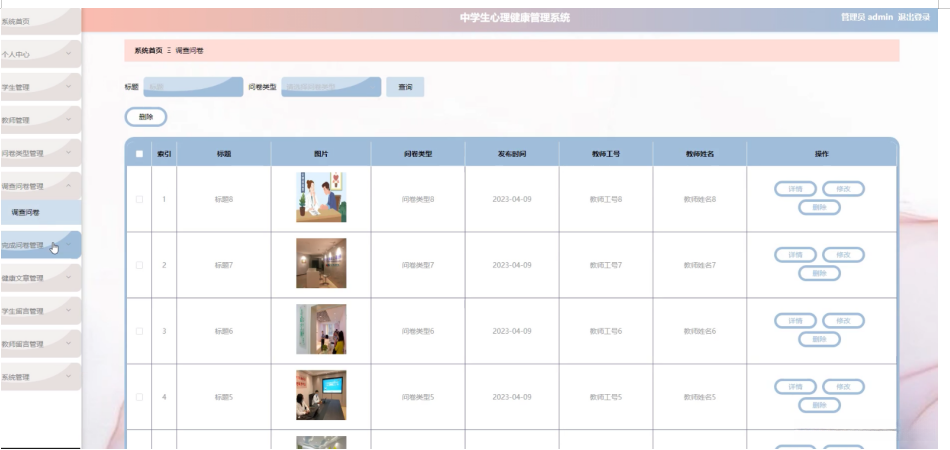Click 详情 for row 标题7
Viewport: 950px width, 450px height.
click(x=796, y=255)
